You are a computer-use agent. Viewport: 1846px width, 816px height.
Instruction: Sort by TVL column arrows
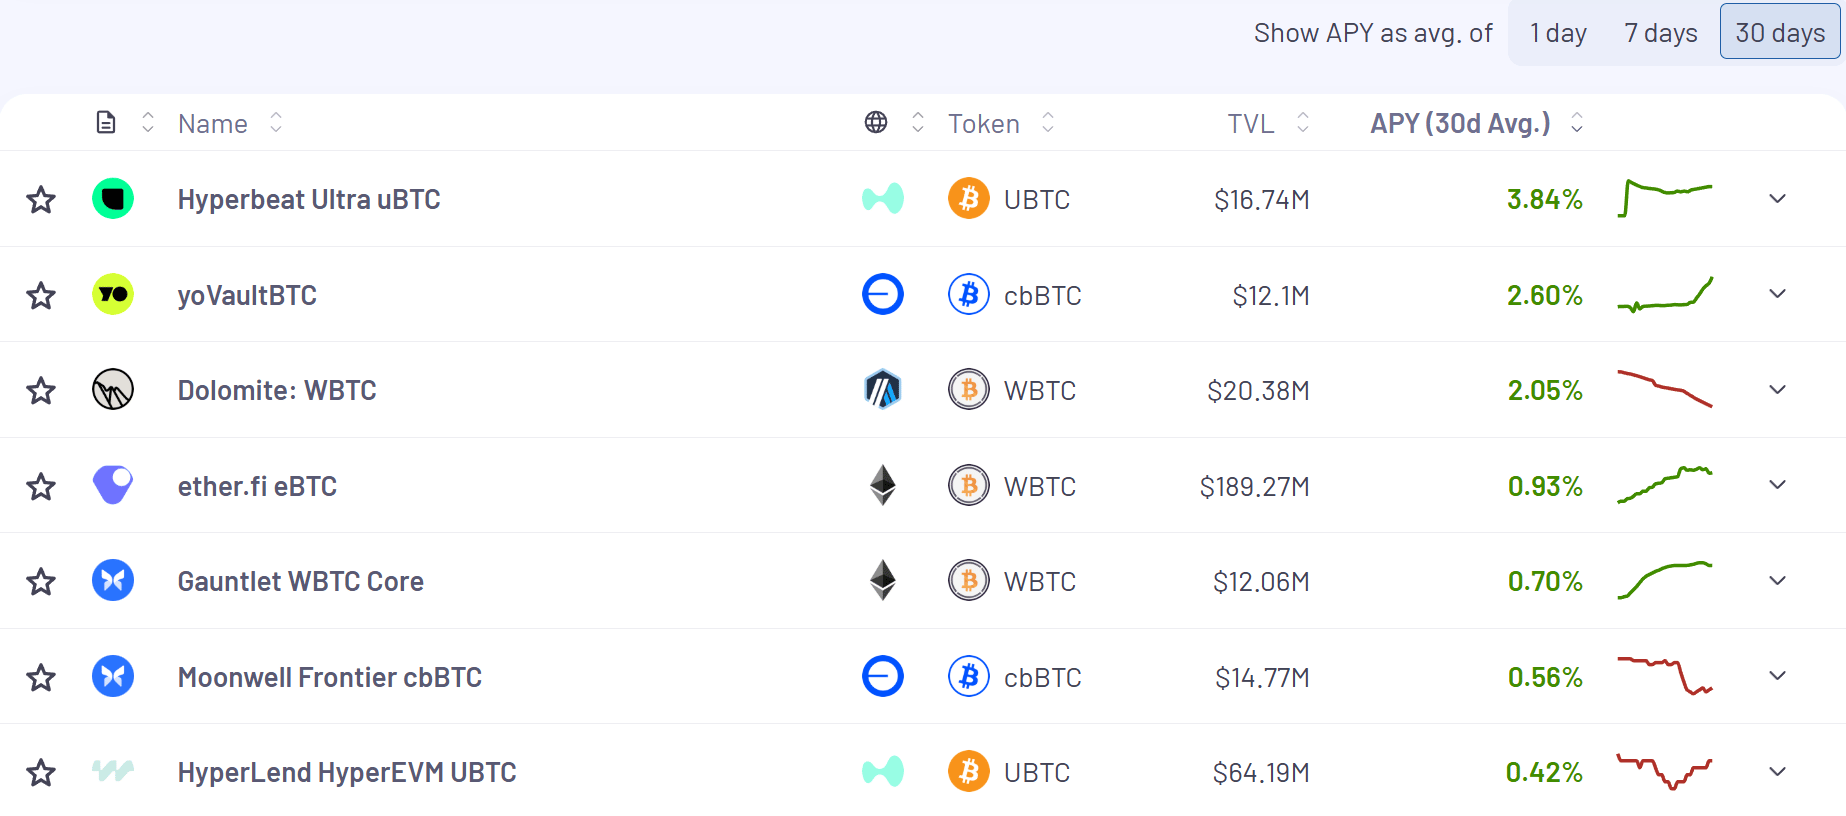[x=1303, y=123]
